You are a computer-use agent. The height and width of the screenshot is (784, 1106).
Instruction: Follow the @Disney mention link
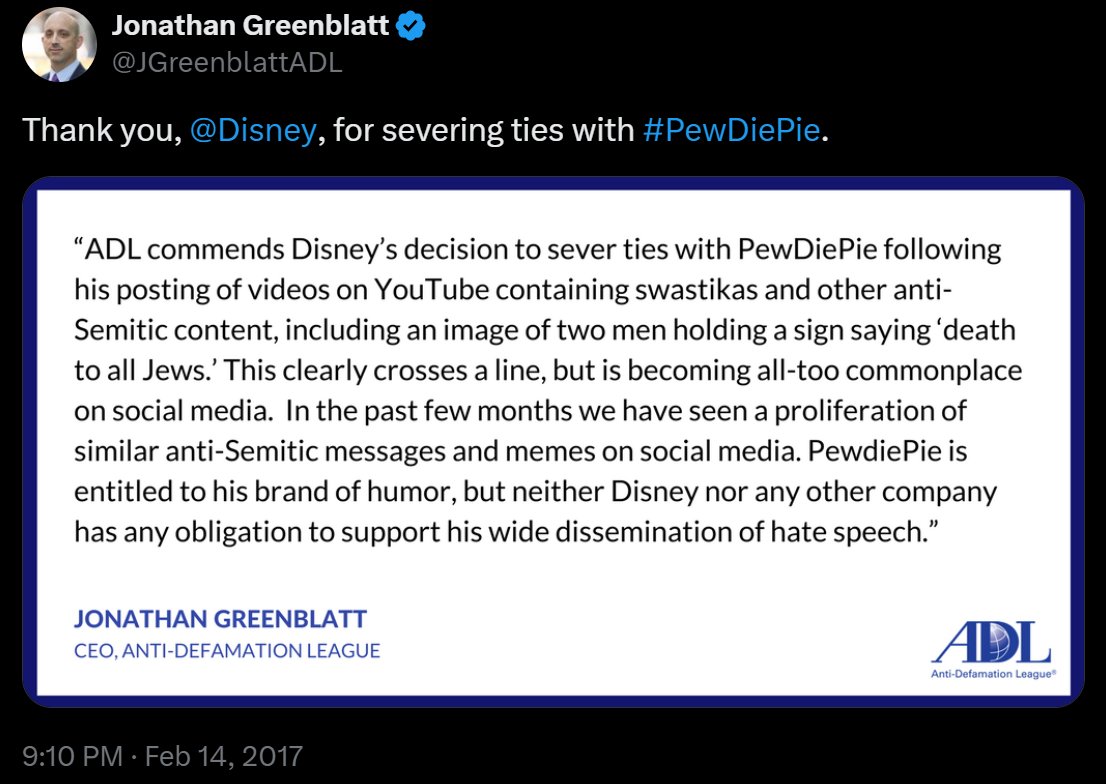click(x=252, y=130)
